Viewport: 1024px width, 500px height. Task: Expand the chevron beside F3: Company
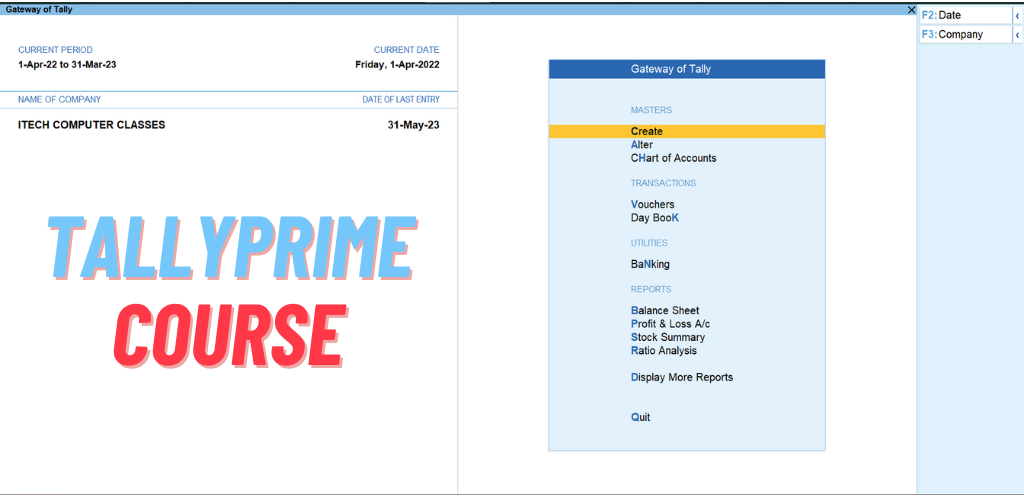point(1017,35)
